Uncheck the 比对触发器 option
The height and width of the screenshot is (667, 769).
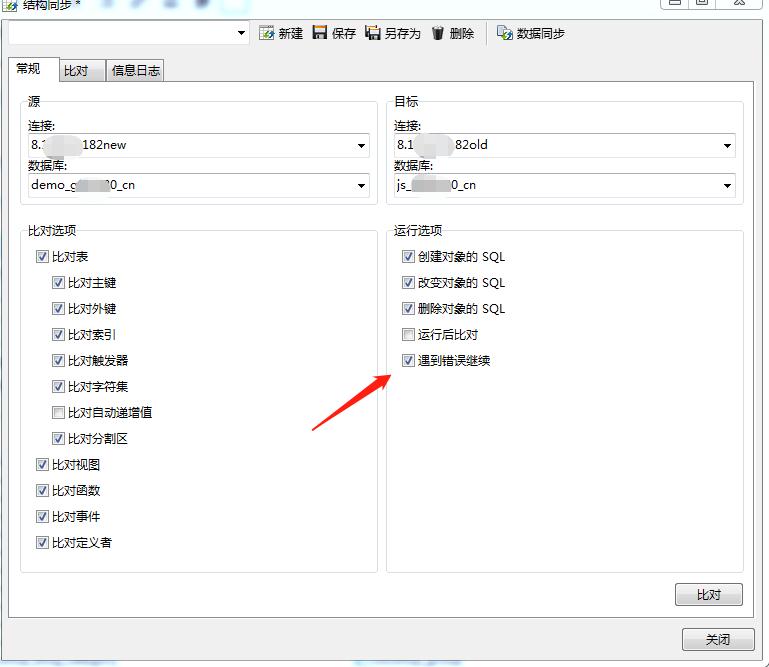tap(58, 361)
